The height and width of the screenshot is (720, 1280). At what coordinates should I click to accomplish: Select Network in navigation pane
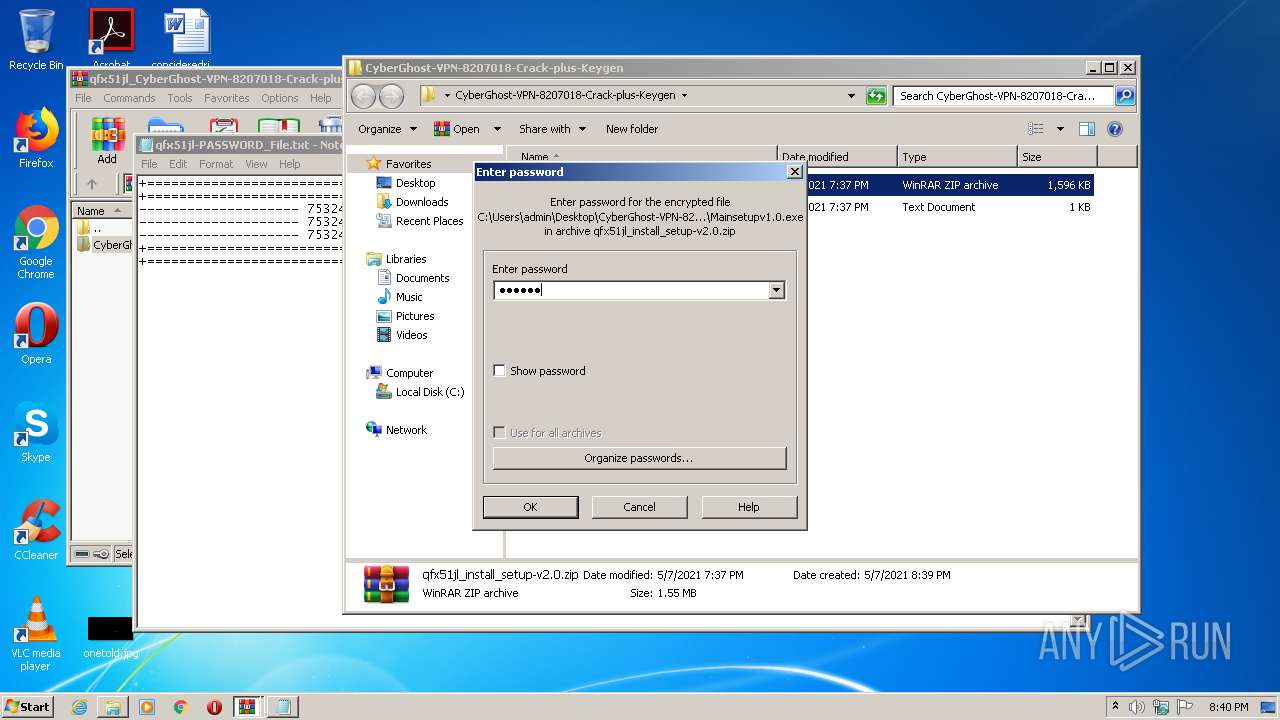(406, 430)
